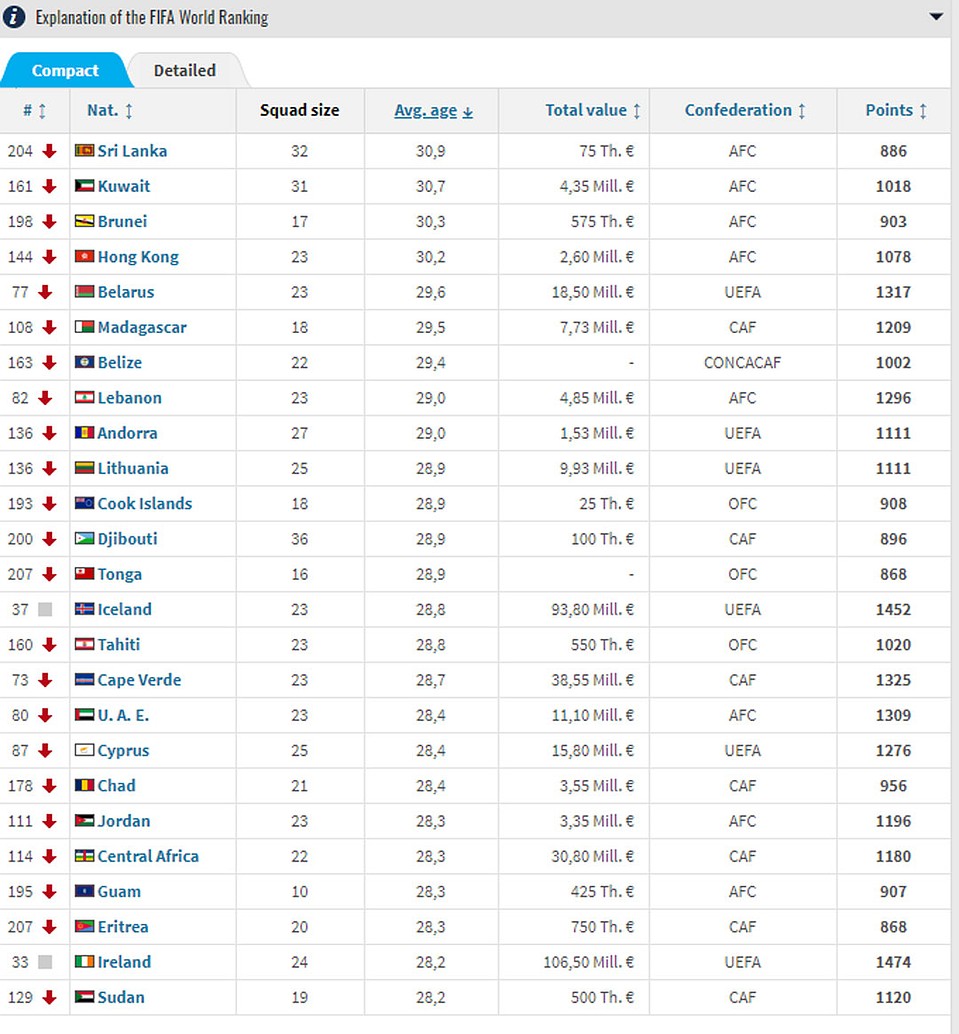Click the Djibouti flag icon

84,539
